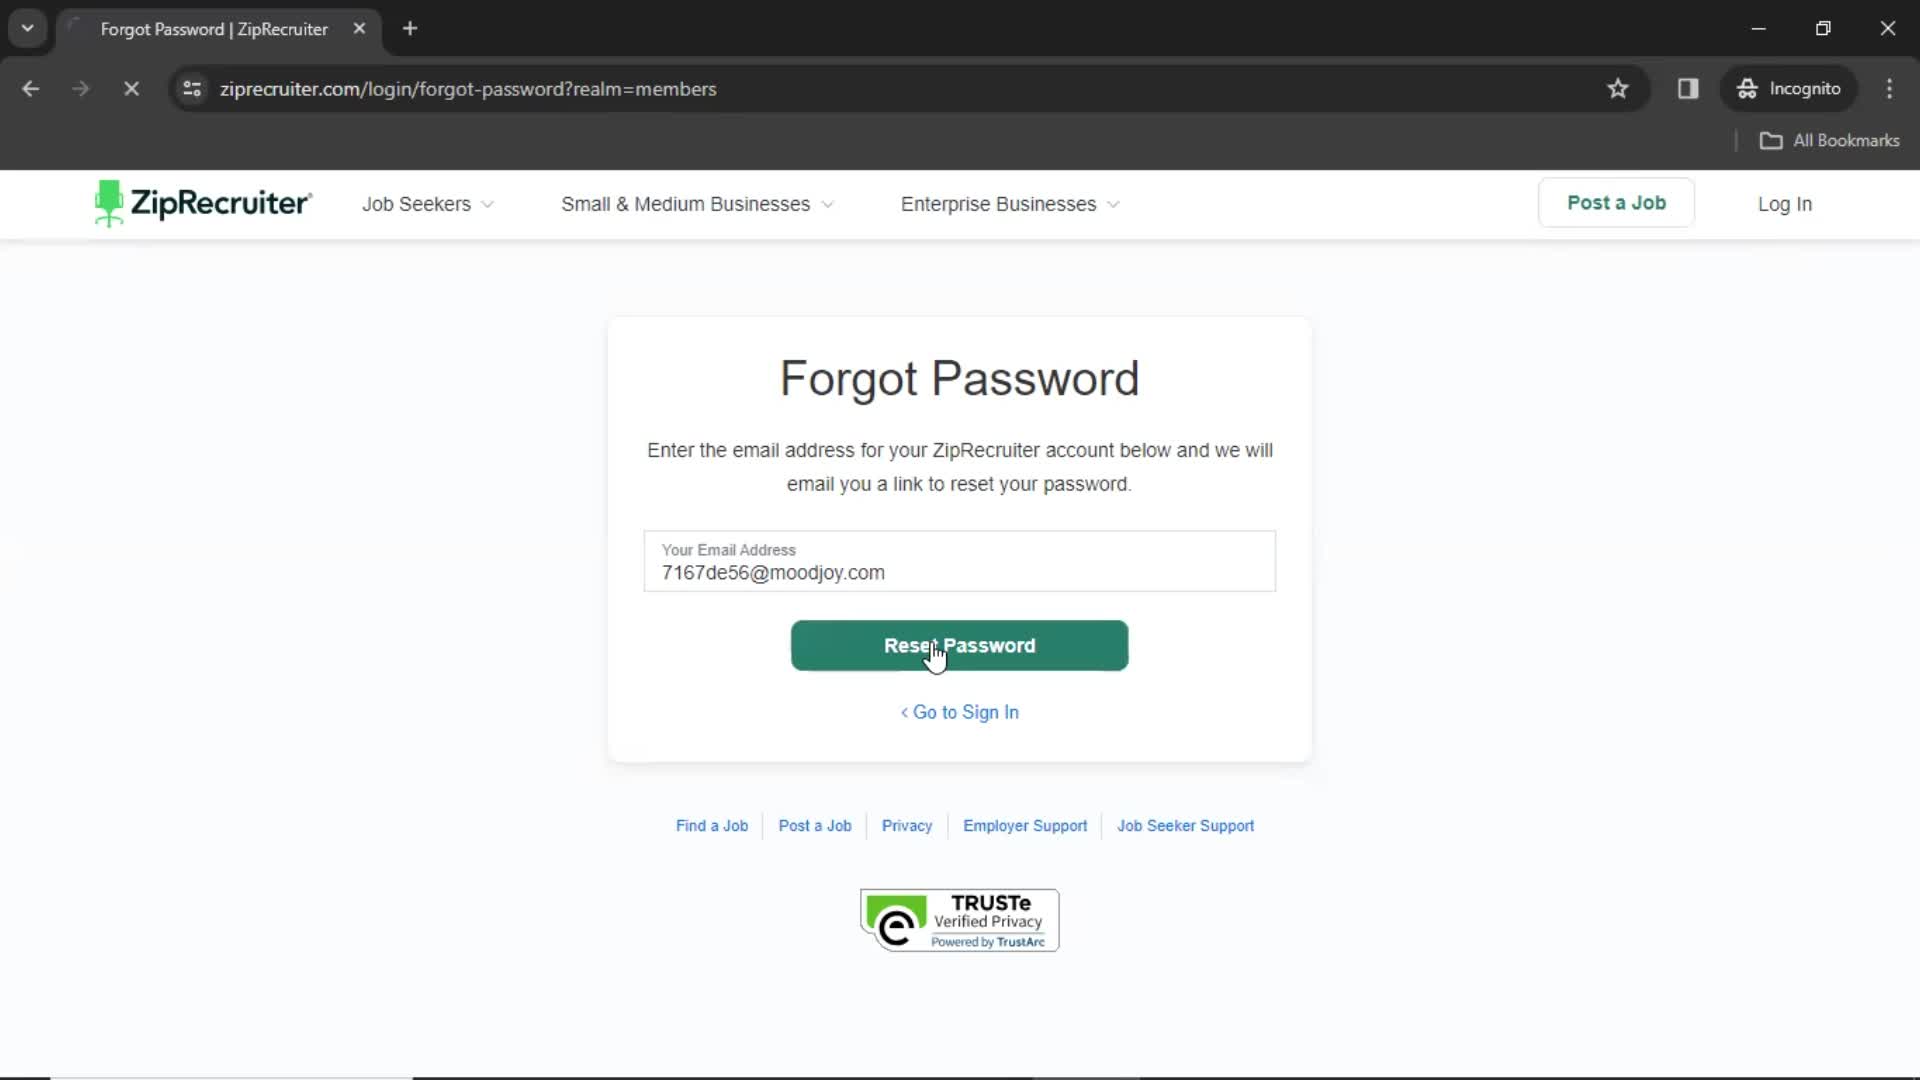Click the back navigation arrow icon

(29, 88)
